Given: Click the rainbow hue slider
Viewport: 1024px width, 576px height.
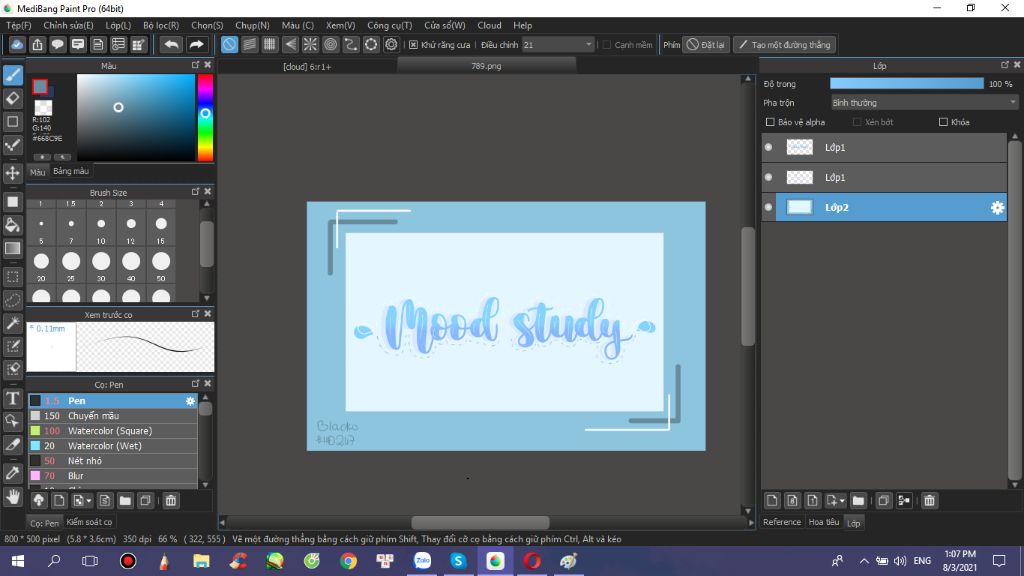Looking at the screenshot, I should pos(205,118).
